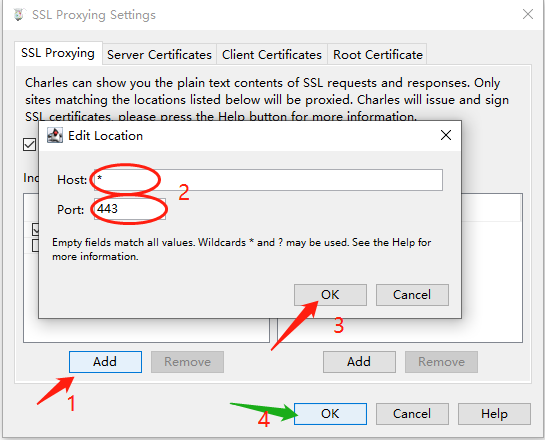This screenshot has width=545, height=440.
Task: Click the Edit Location dialog icon
Action: coord(55,135)
